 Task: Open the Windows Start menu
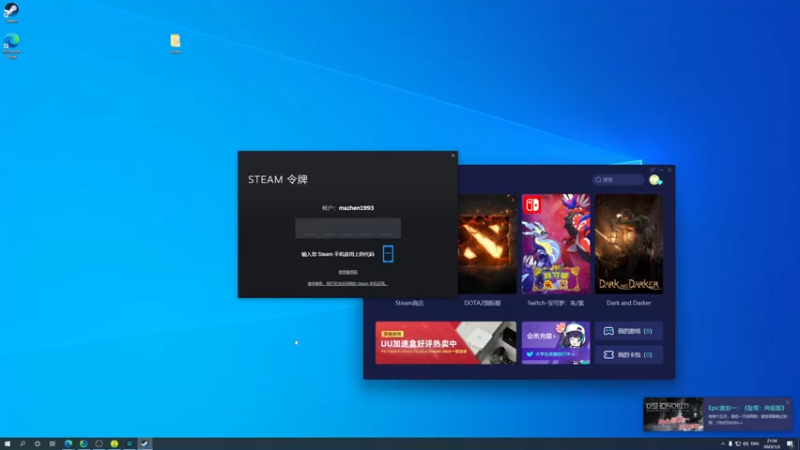pyautogui.click(x=7, y=444)
